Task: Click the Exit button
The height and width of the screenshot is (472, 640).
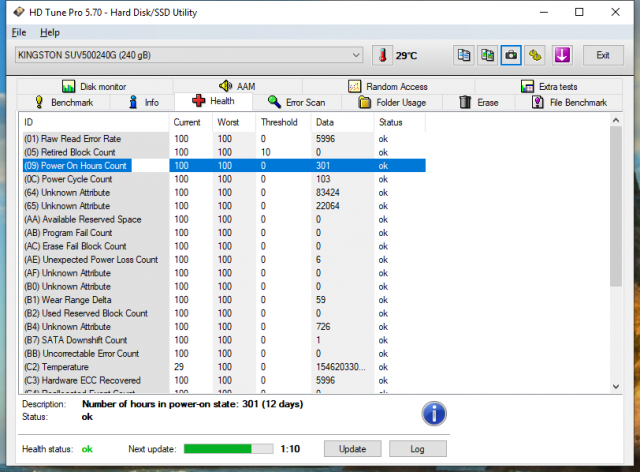Action: (602, 55)
